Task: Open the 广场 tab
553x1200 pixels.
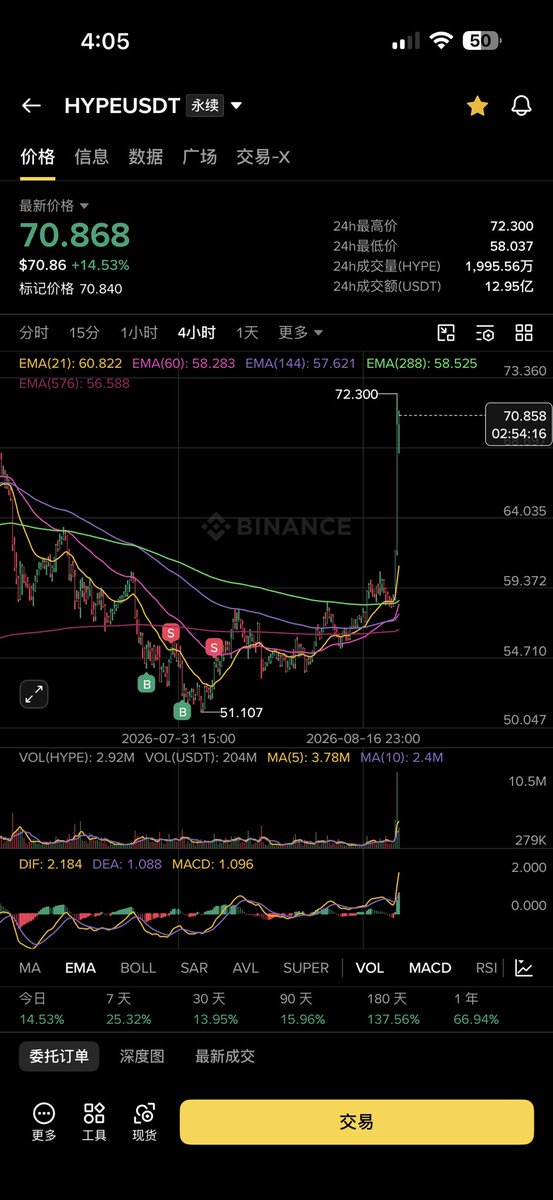Action: tap(200, 157)
